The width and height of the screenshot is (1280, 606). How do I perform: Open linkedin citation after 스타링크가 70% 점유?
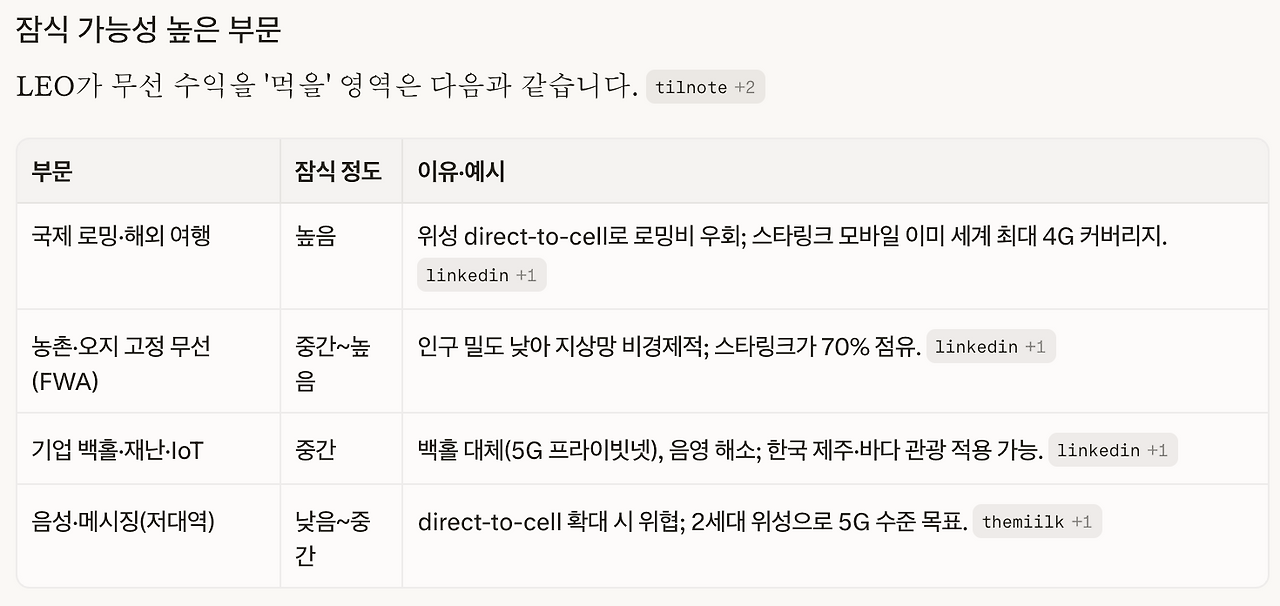991,347
